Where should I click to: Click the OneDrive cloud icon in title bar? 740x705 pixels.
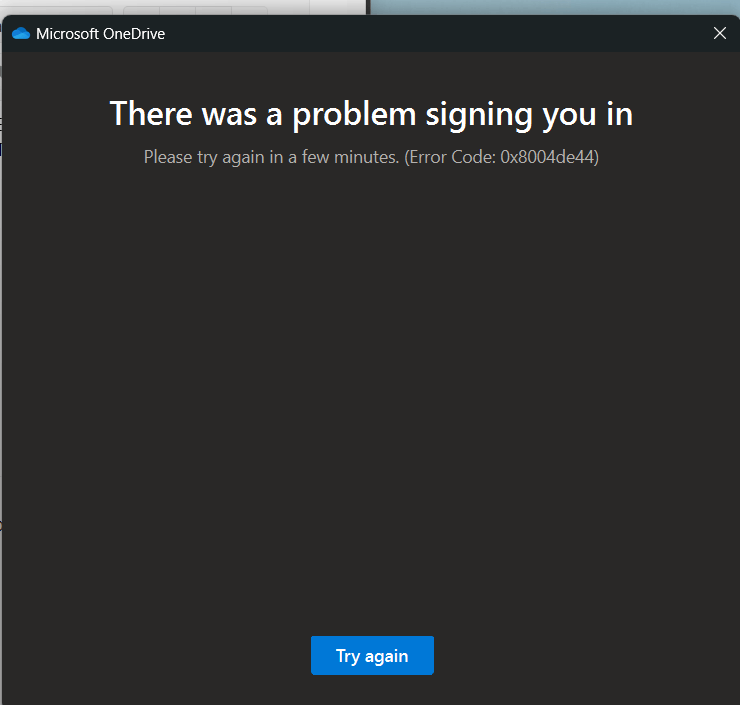click(21, 34)
